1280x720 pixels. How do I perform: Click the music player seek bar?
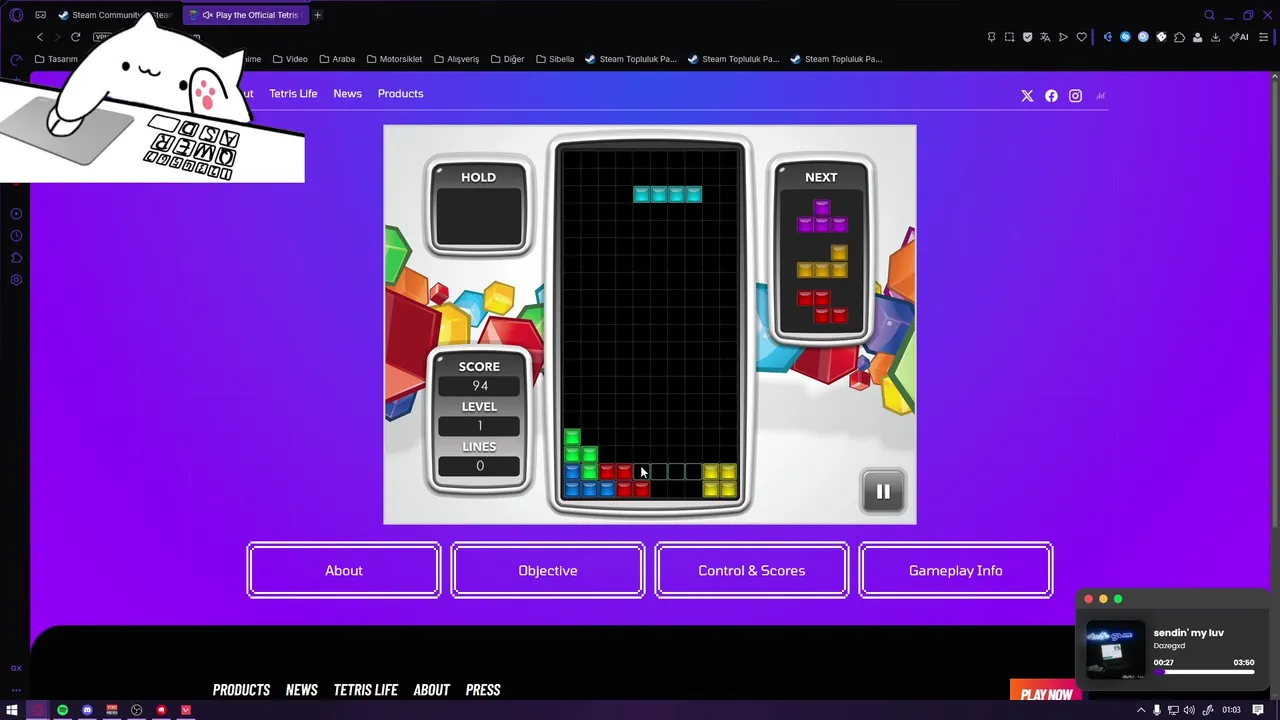coord(1204,672)
